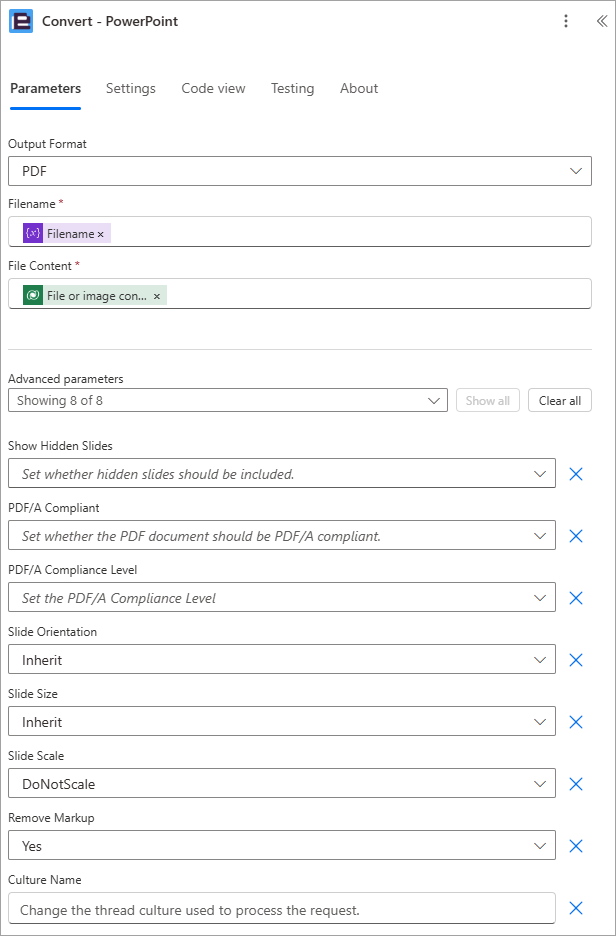The height and width of the screenshot is (936, 616).
Task: Click the Advanced parameters label
Action: (66, 378)
